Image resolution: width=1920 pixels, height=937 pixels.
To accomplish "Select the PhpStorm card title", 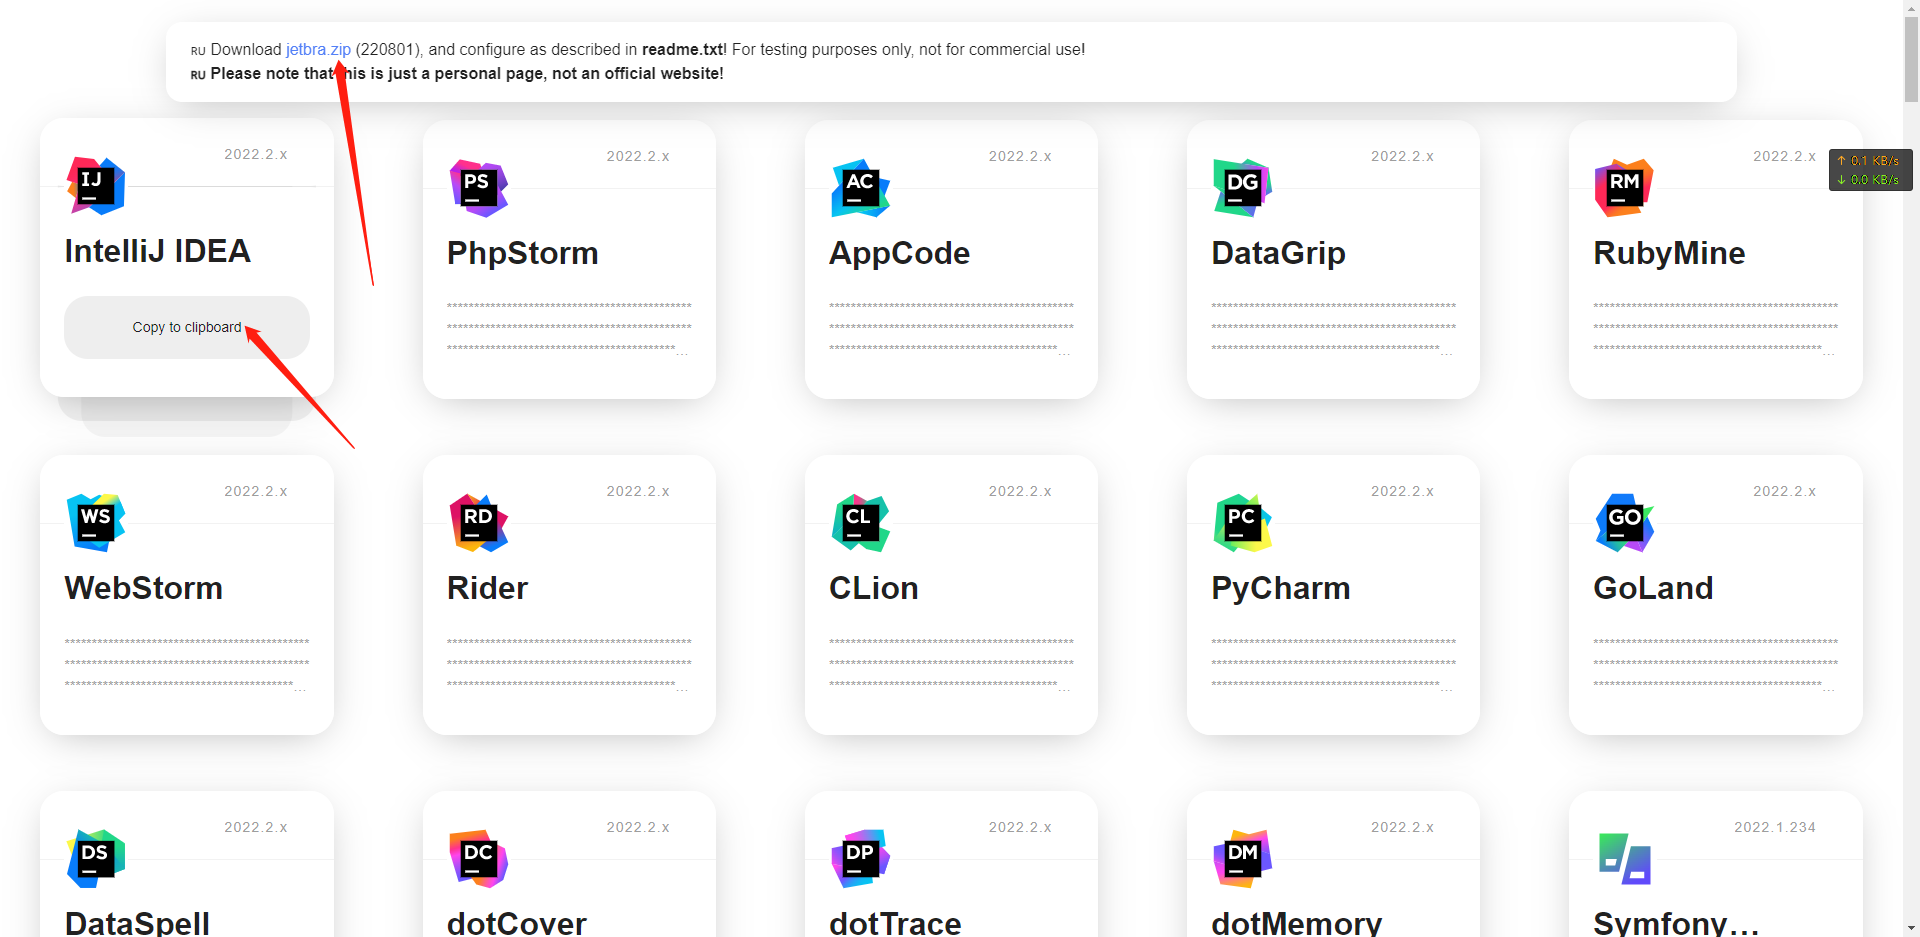I will click(x=523, y=253).
